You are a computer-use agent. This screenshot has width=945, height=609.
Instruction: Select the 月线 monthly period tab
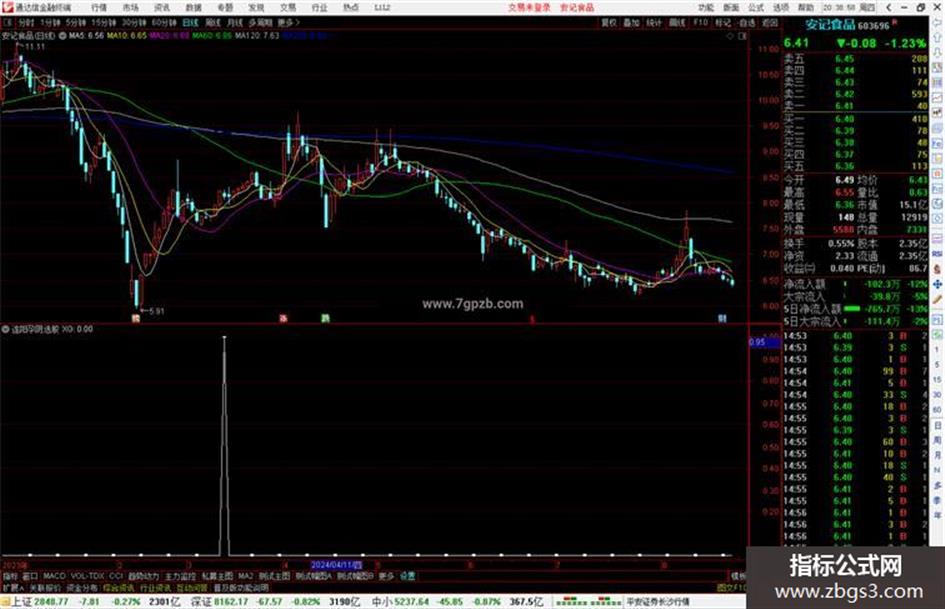[x=234, y=23]
